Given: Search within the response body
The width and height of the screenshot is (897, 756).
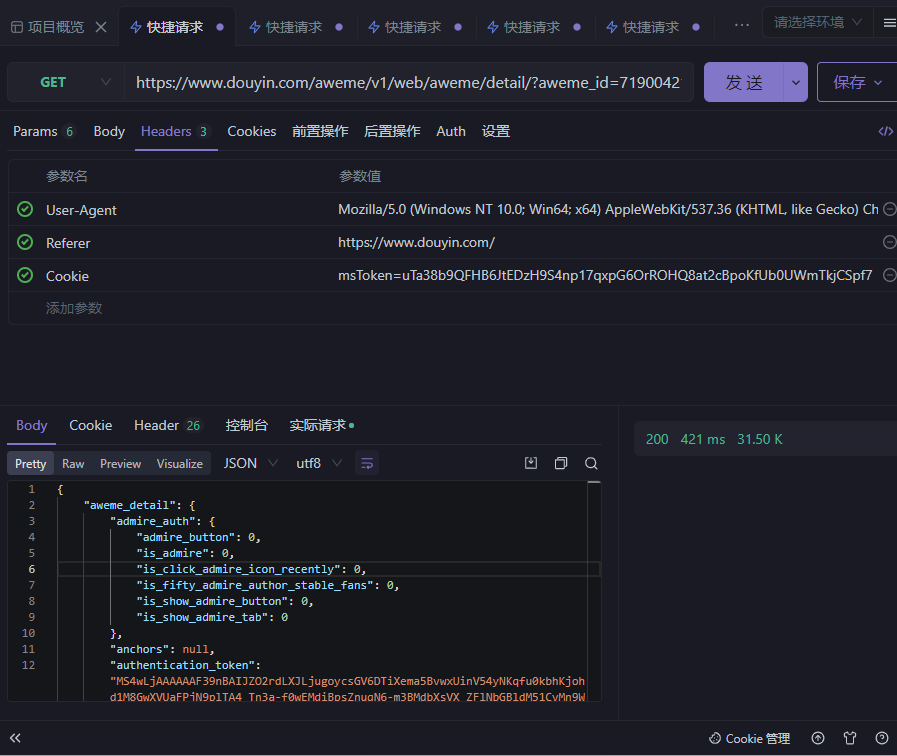Looking at the screenshot, I should click(591, 463).
